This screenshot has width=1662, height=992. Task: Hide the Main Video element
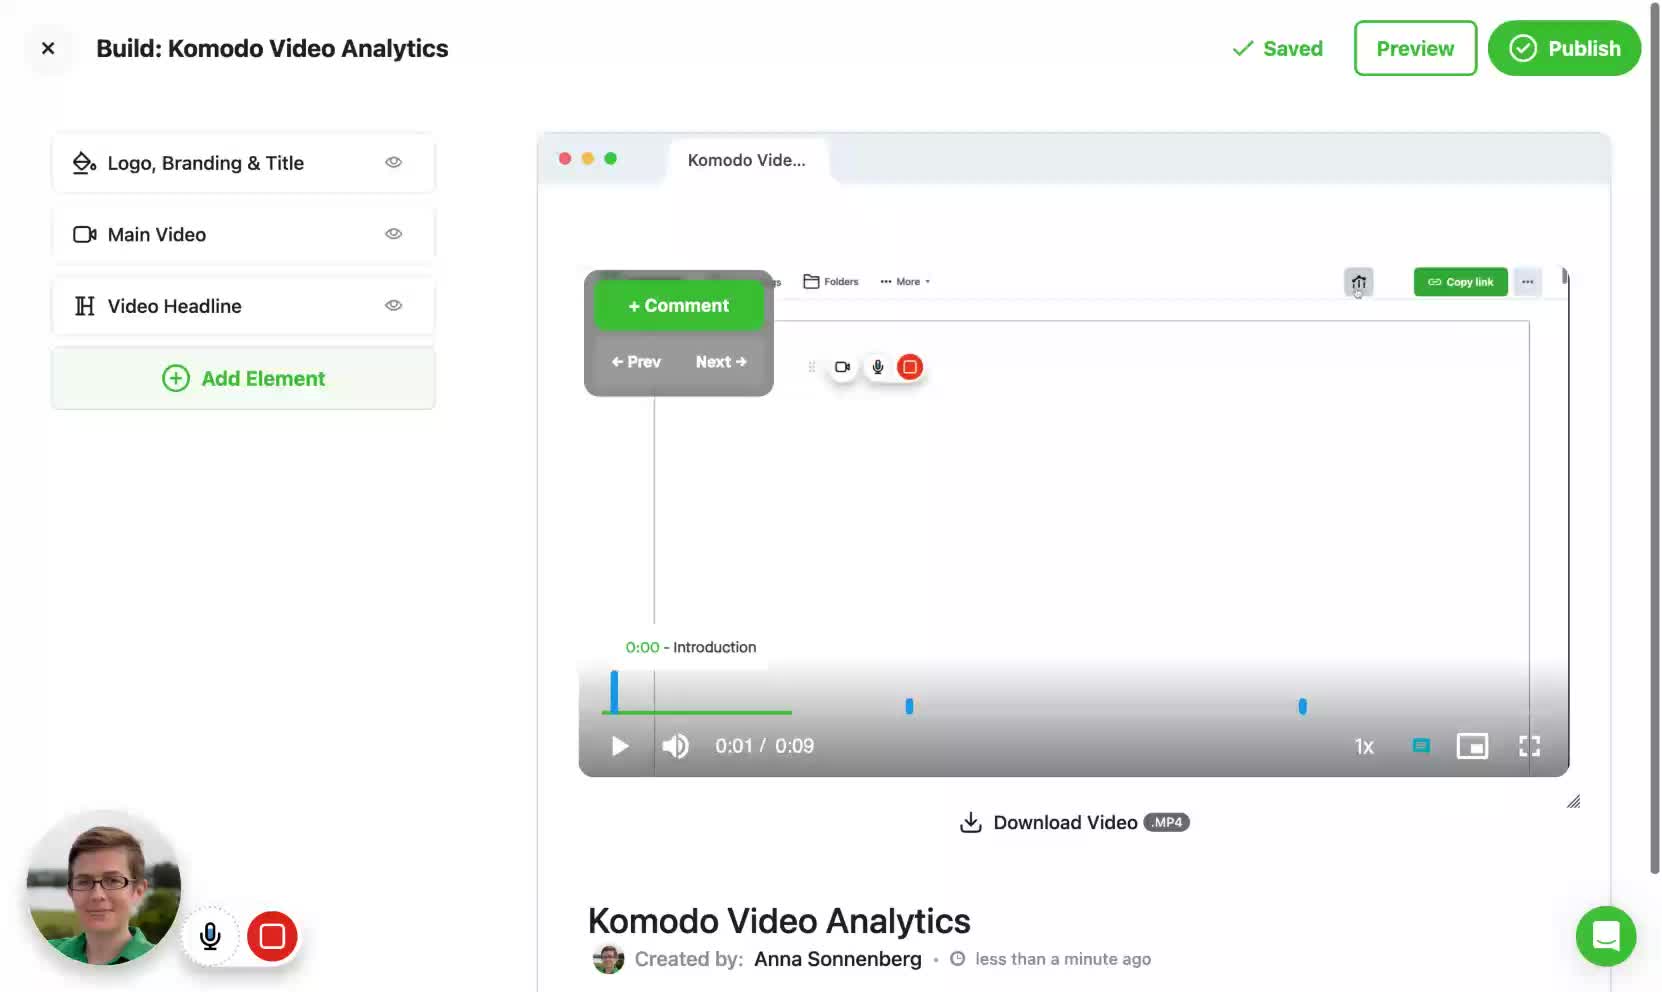point(393,234)
